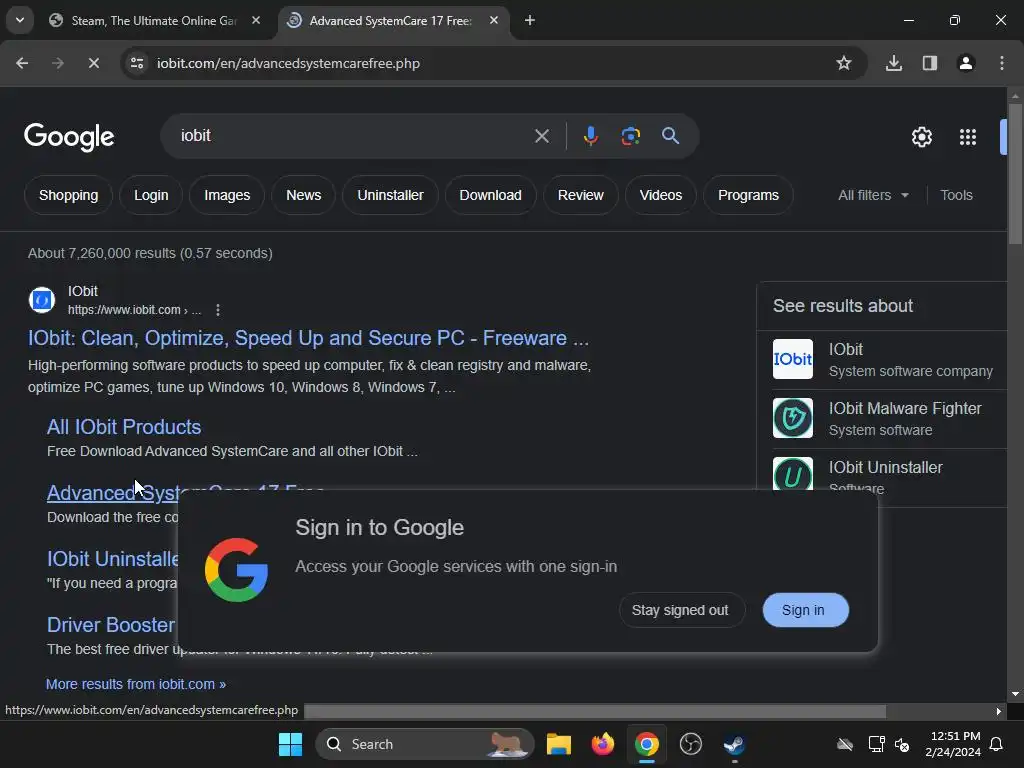The width and height of the screenshot is (1024, 768).
Task: Launch Firefox from the taskbar
Action: click(602, 744)
